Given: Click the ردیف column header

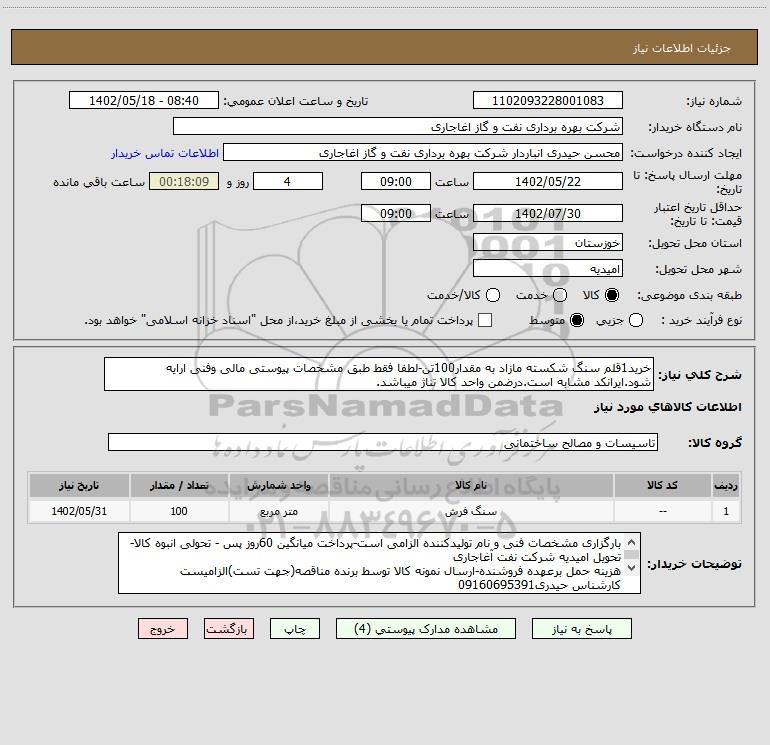Looking at the screenshot, I should pos(726,485).
